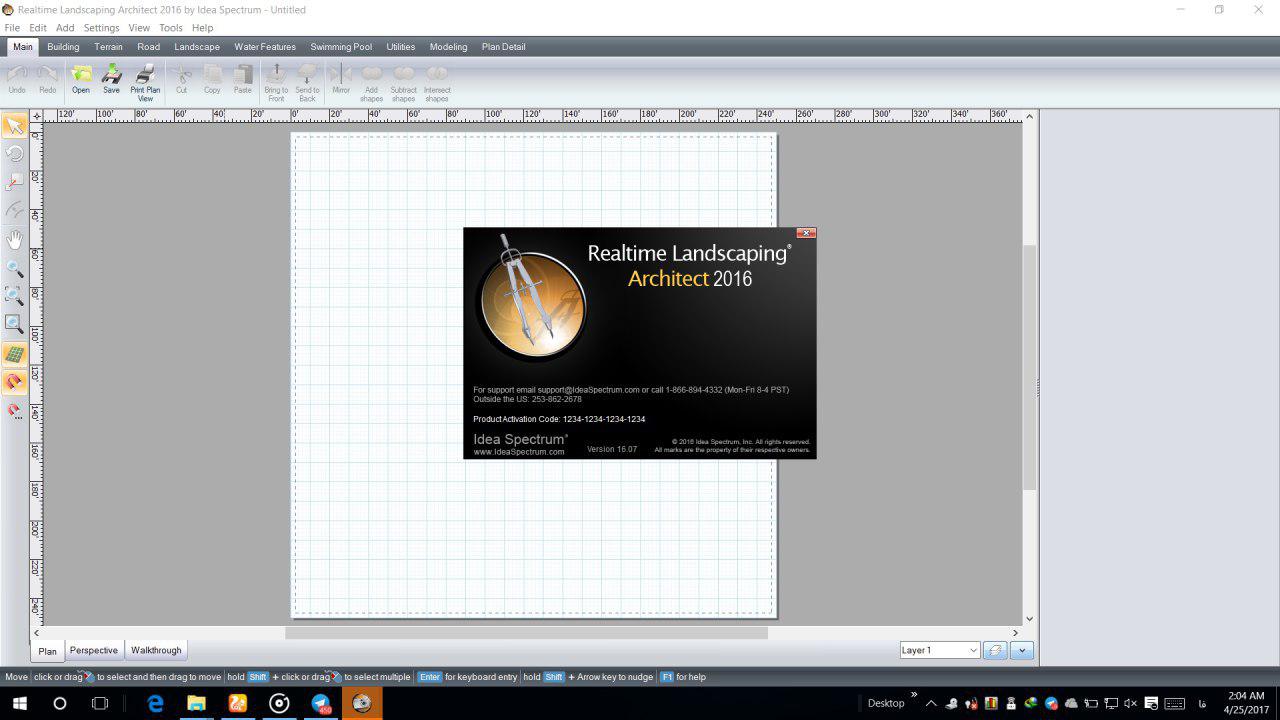Open the Walkthrough view tab

pos(156,650)
